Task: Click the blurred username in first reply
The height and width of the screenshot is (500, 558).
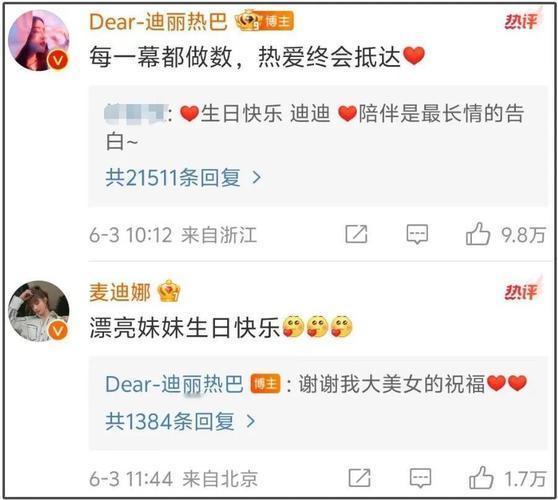Action: tap(135, 114)
